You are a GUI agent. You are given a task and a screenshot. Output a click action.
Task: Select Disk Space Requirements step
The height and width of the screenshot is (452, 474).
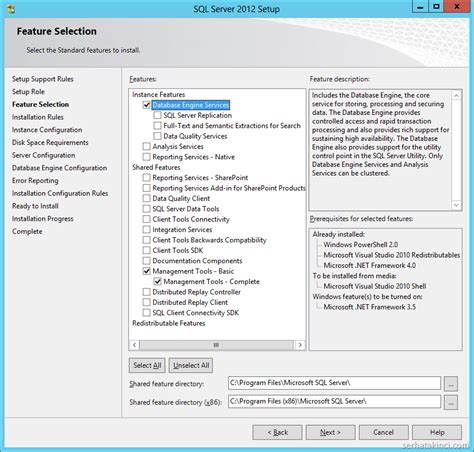(50, 142)
